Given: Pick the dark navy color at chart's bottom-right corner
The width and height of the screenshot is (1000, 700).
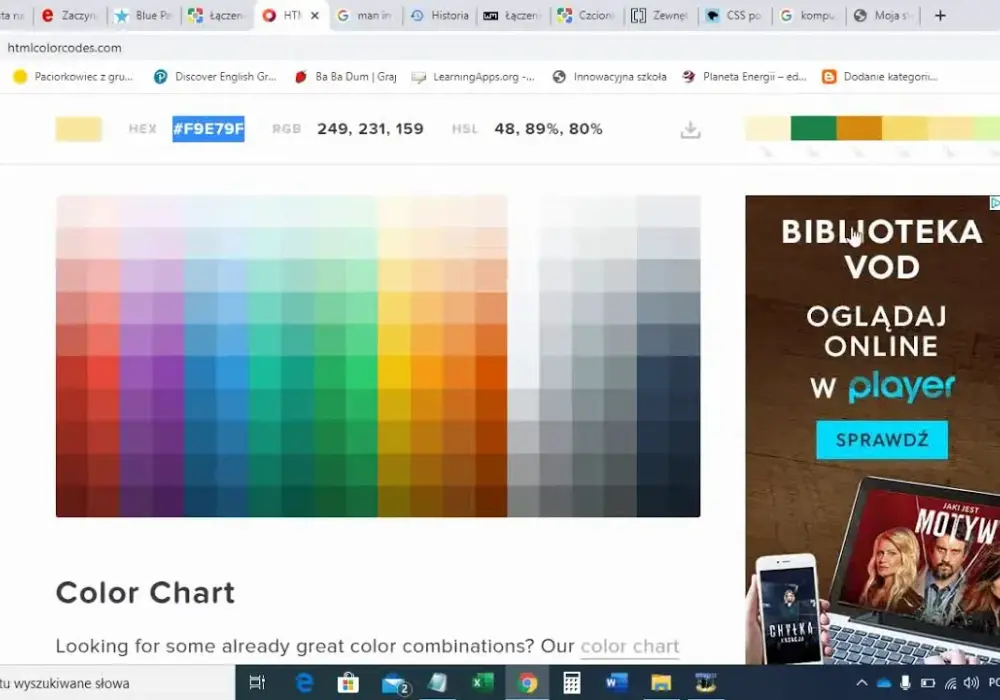Looking at the screenshot, I should (x=684, y=501).
